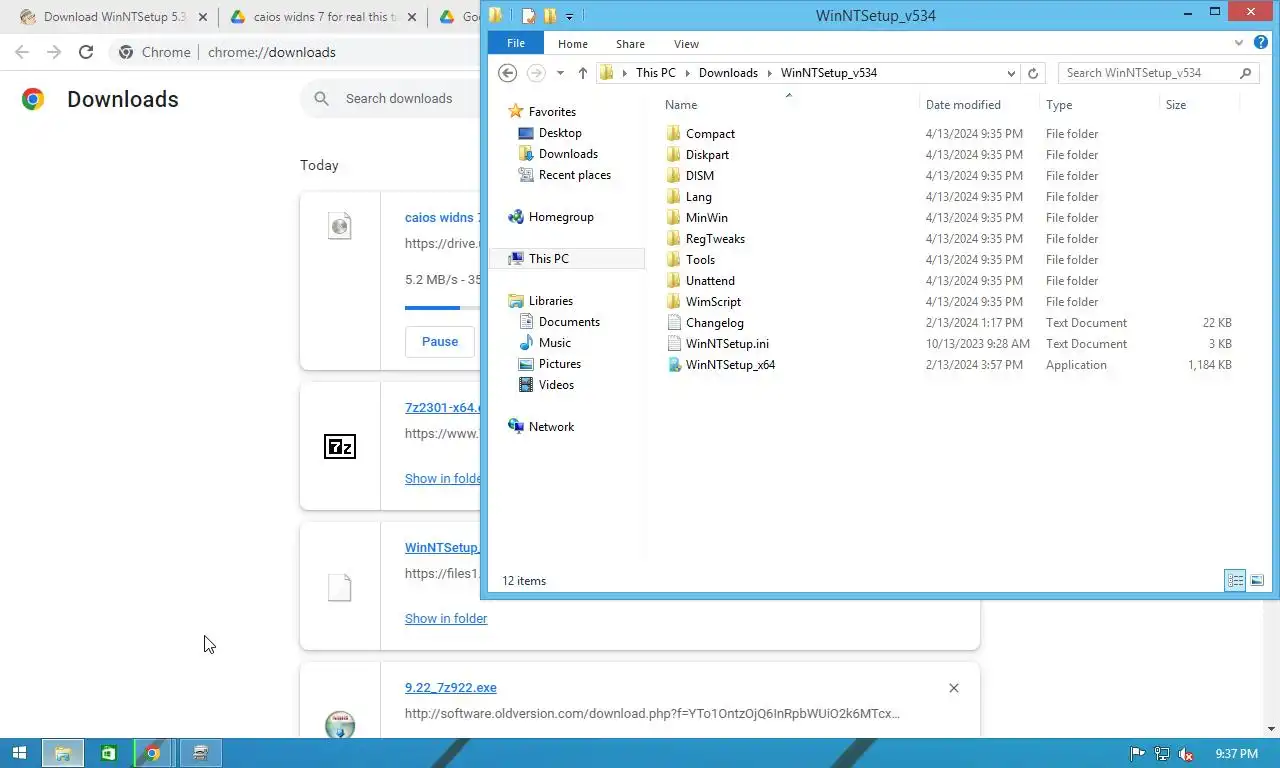Select the Tools folder
1280x768 pixels.
[x=700, y=260]
